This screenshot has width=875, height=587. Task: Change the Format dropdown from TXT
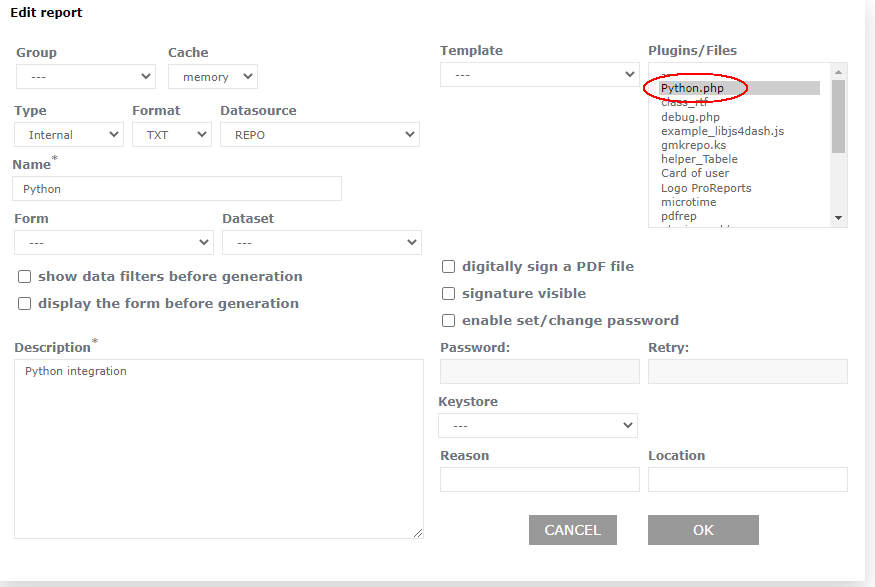pyautogui.click(x=171, y=135)
